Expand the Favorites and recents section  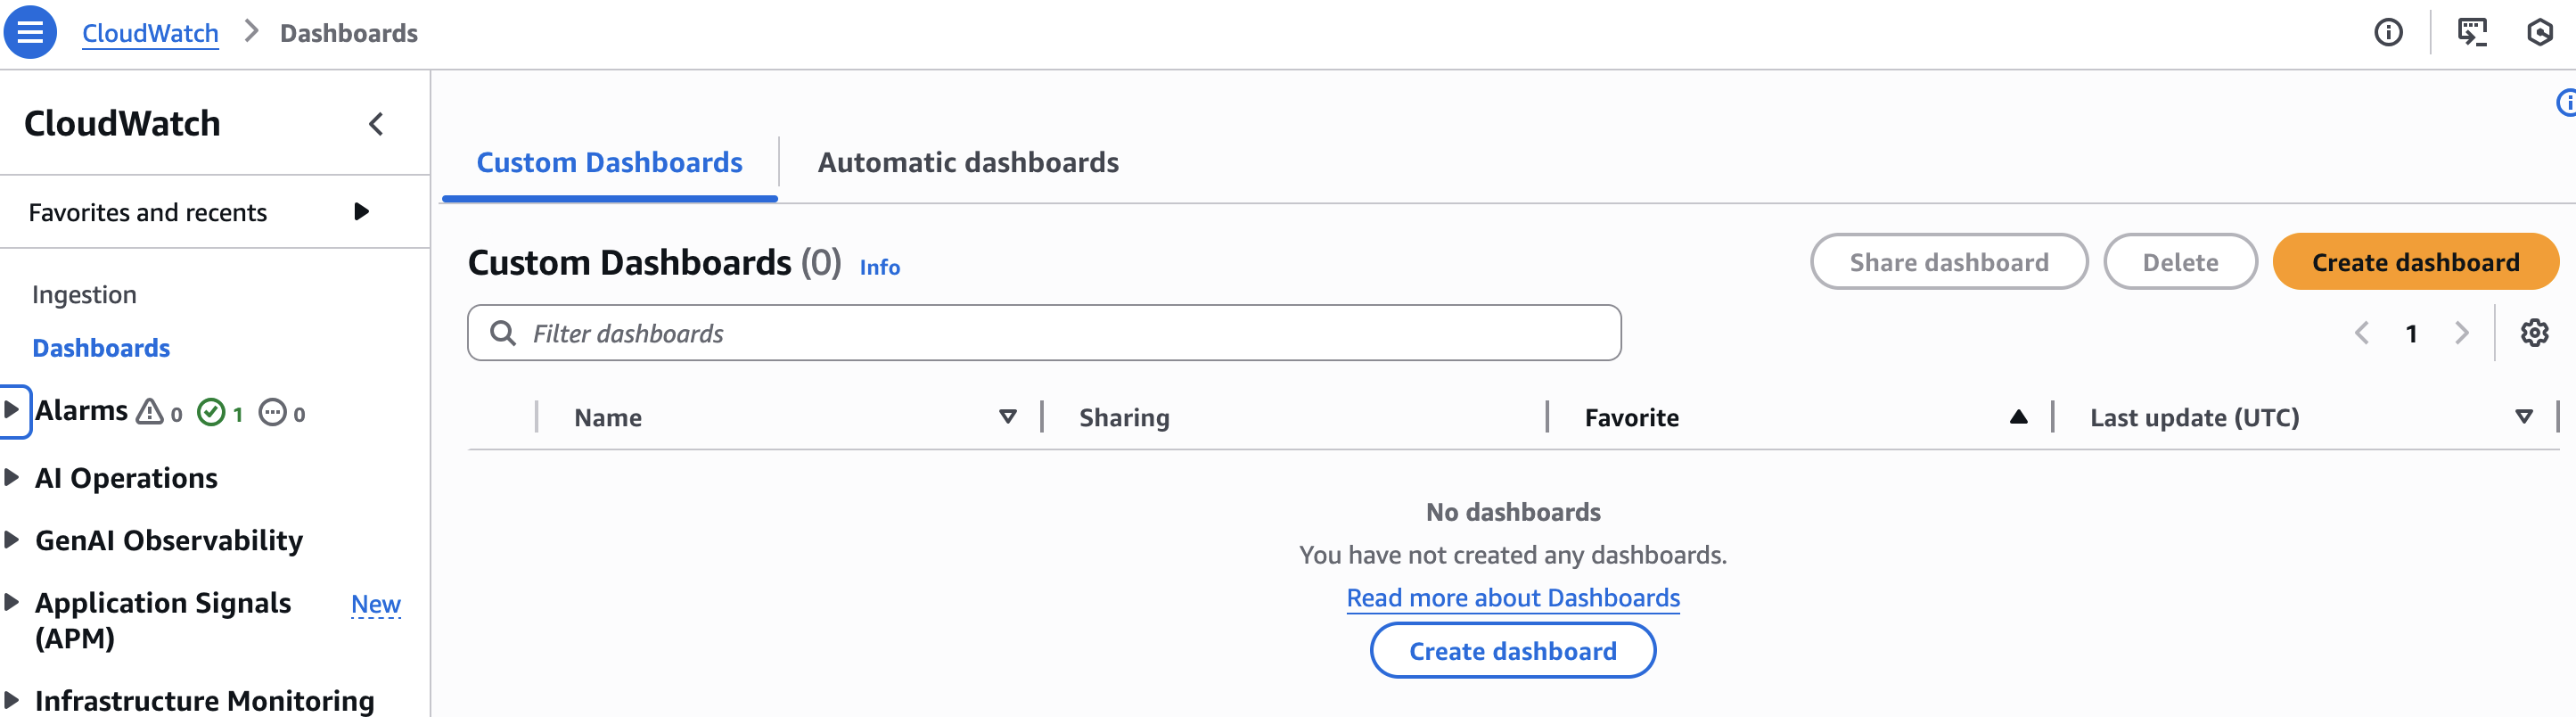[361, 212]
